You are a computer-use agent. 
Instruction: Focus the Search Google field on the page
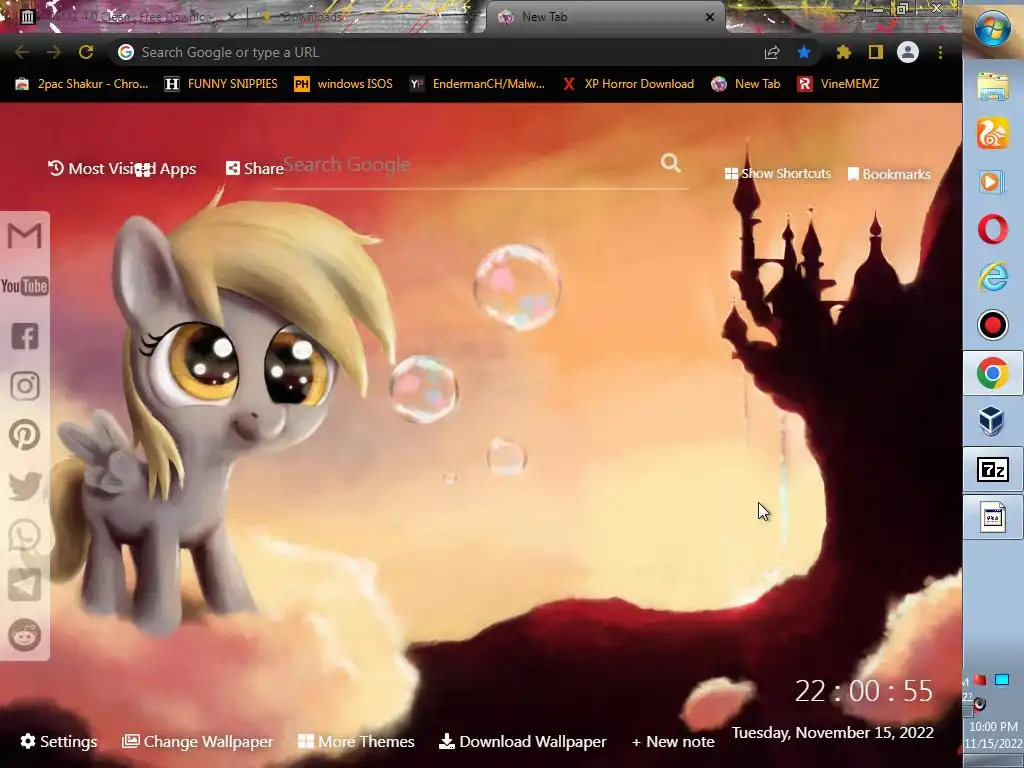click(467, 165)
